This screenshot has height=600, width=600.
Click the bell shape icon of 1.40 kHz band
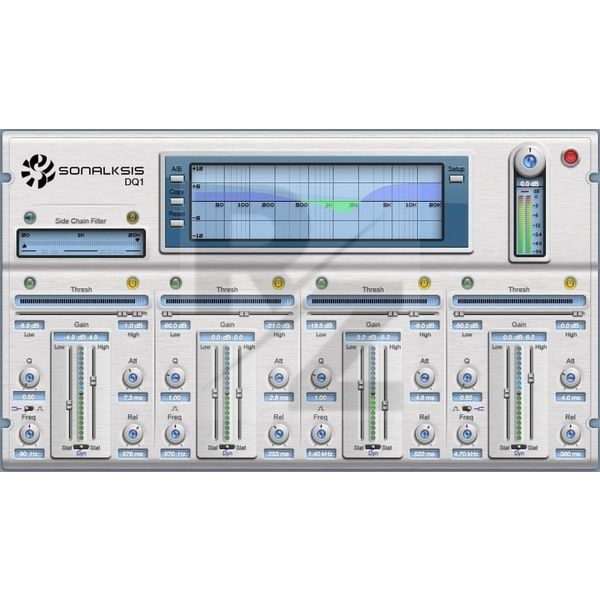click(321, 408)
